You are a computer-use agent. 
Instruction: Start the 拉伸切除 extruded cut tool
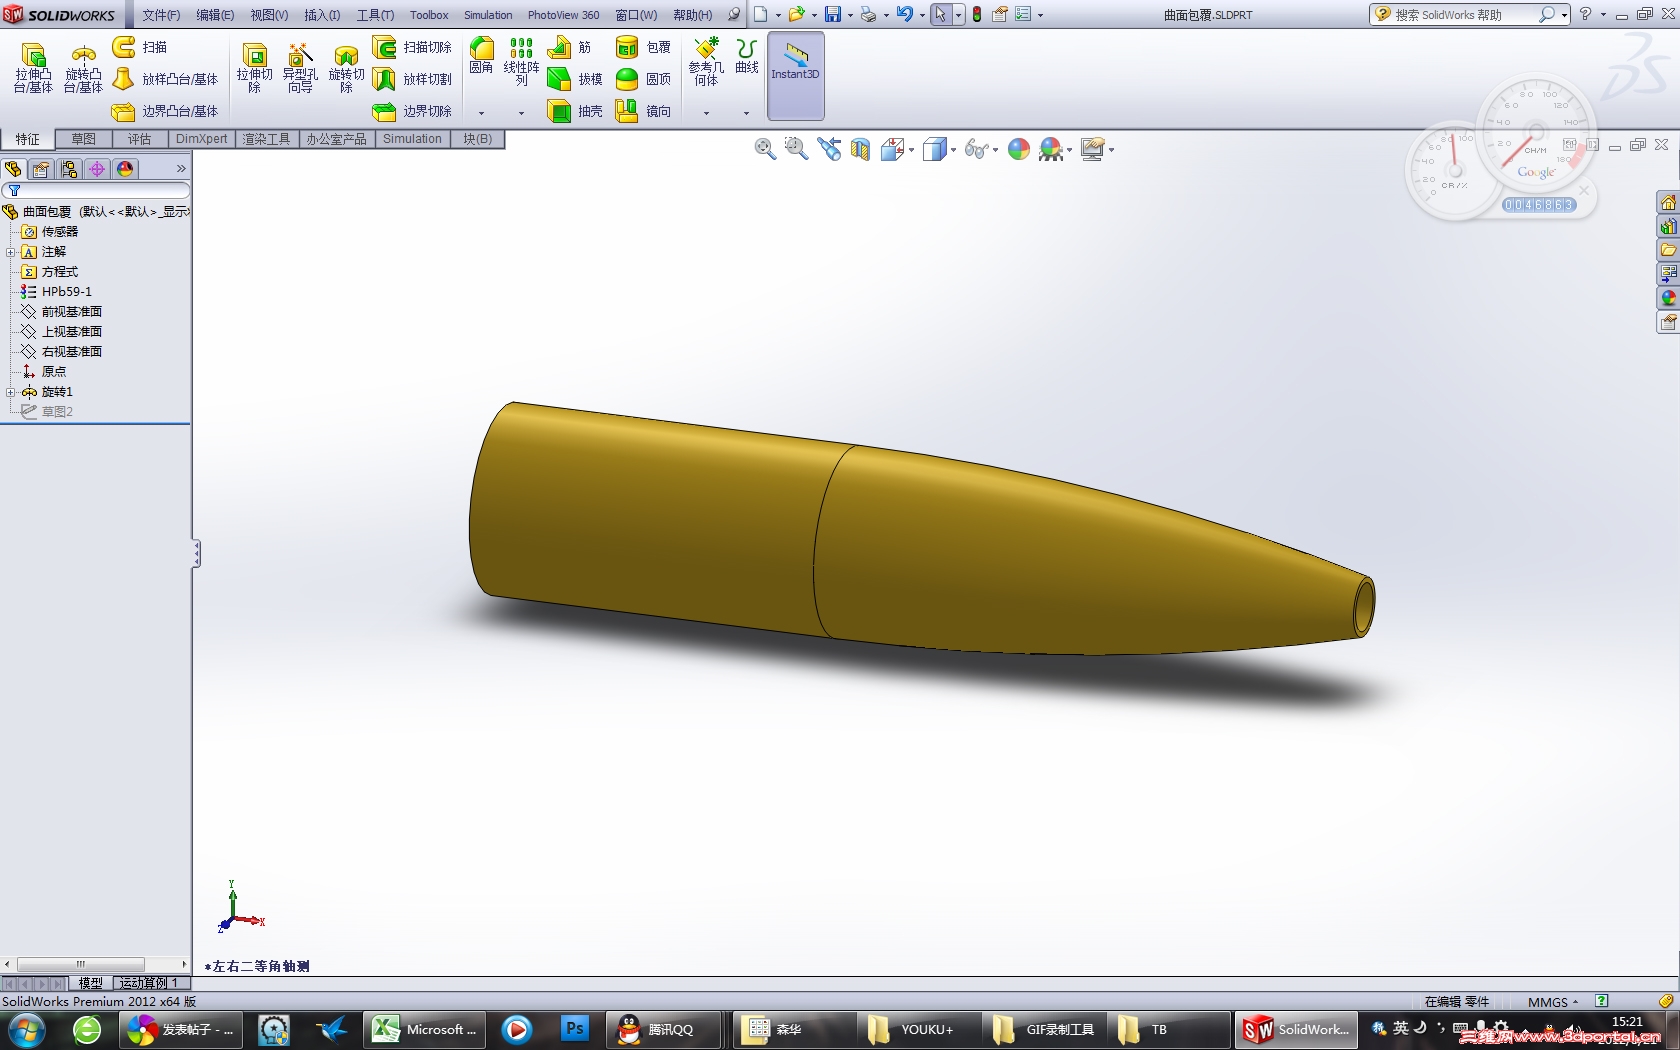pos(254,68)
